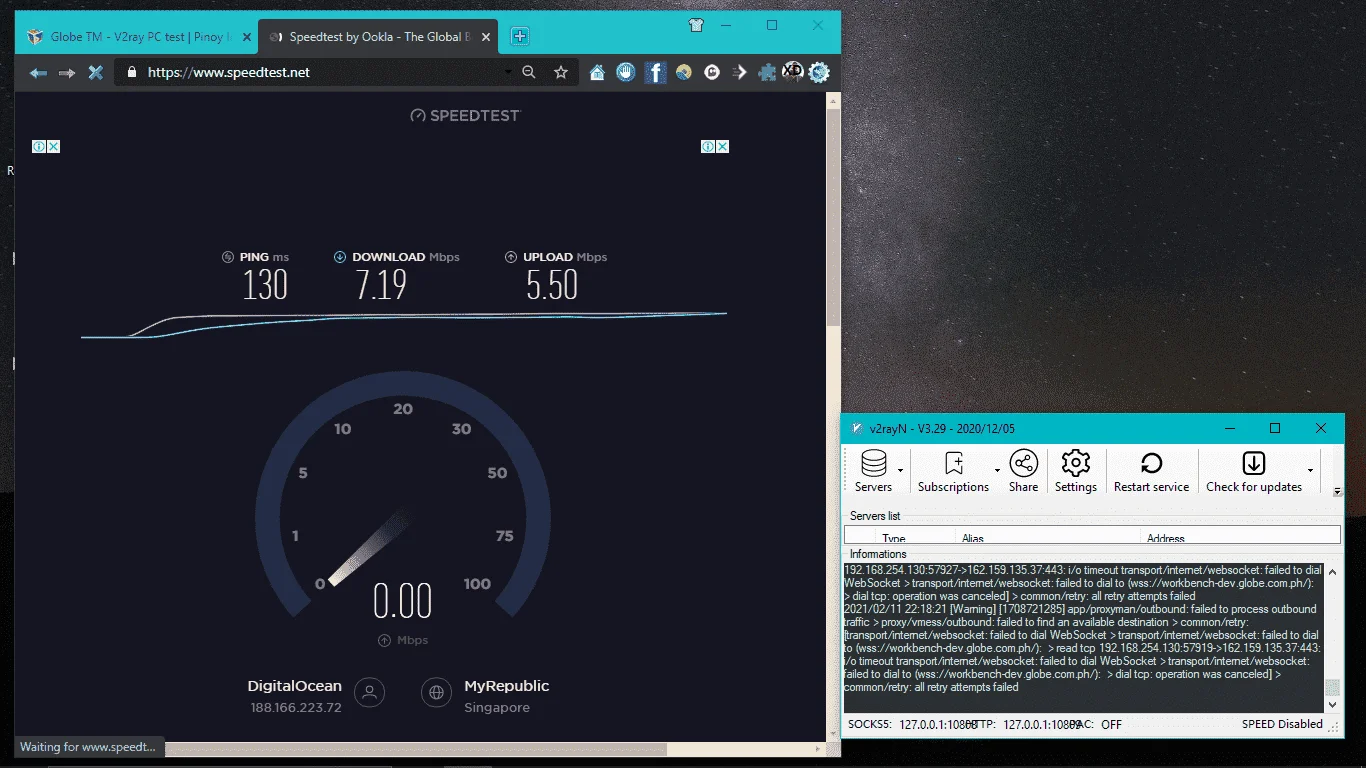Stop loading the Speedtest page
1366x768 pixels.
[96, 72]
